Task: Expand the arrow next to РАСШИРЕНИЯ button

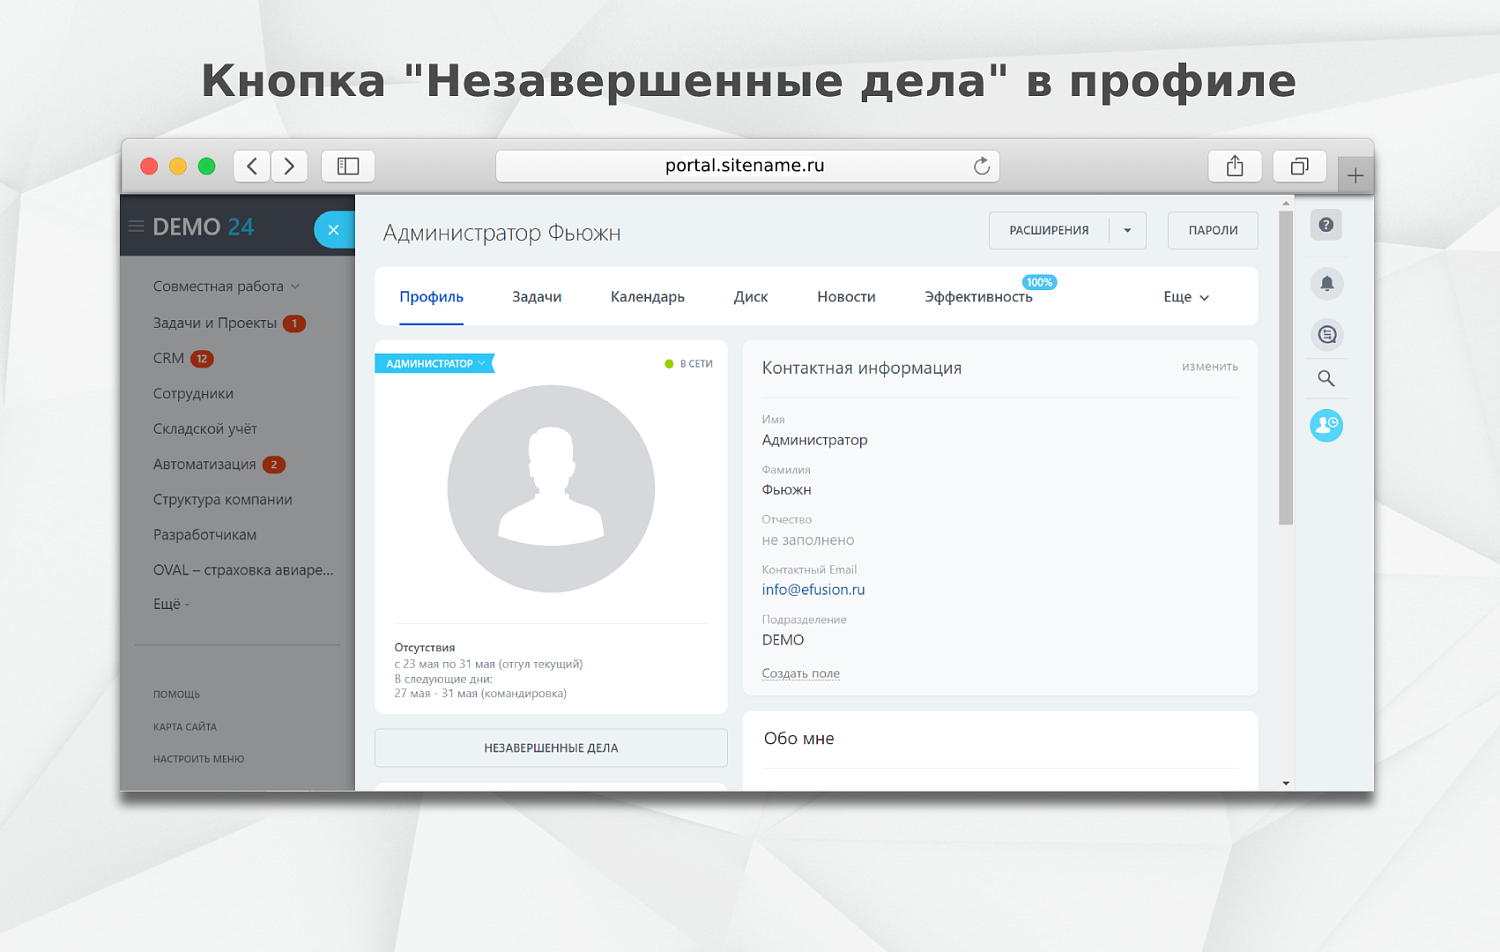Action: (1129, 230)
